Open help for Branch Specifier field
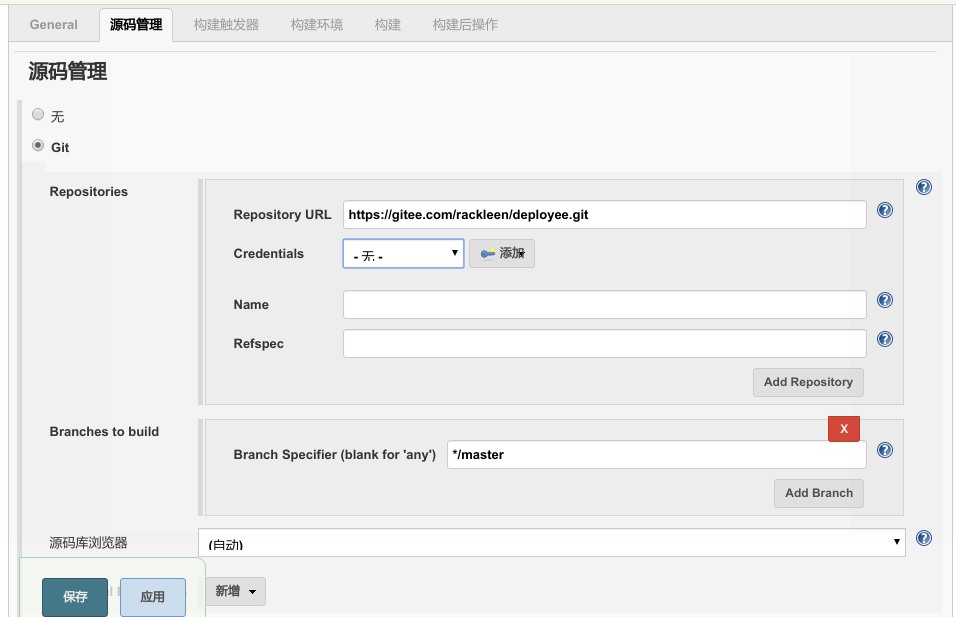Image resolution: width=956 pixels, height=617 pixels. 884,450
